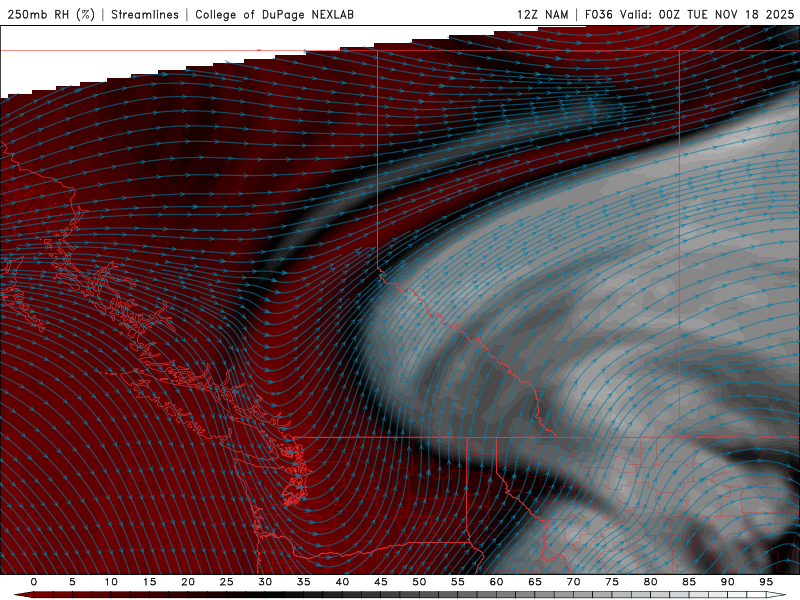Click the '65' value on the color scale
Image resolution: width=800 pixels, height=600 pixels.
535,582
